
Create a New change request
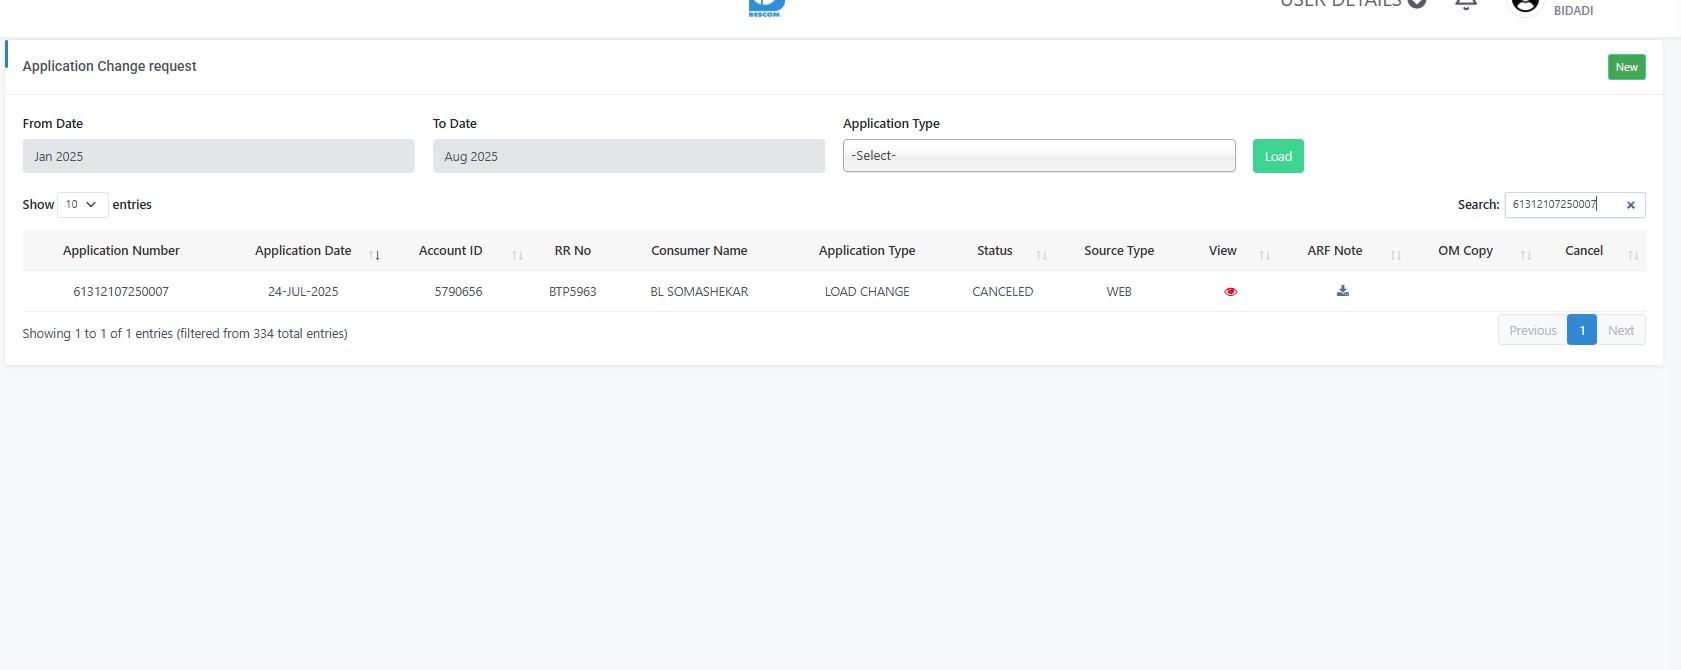tap(1626, 67)
